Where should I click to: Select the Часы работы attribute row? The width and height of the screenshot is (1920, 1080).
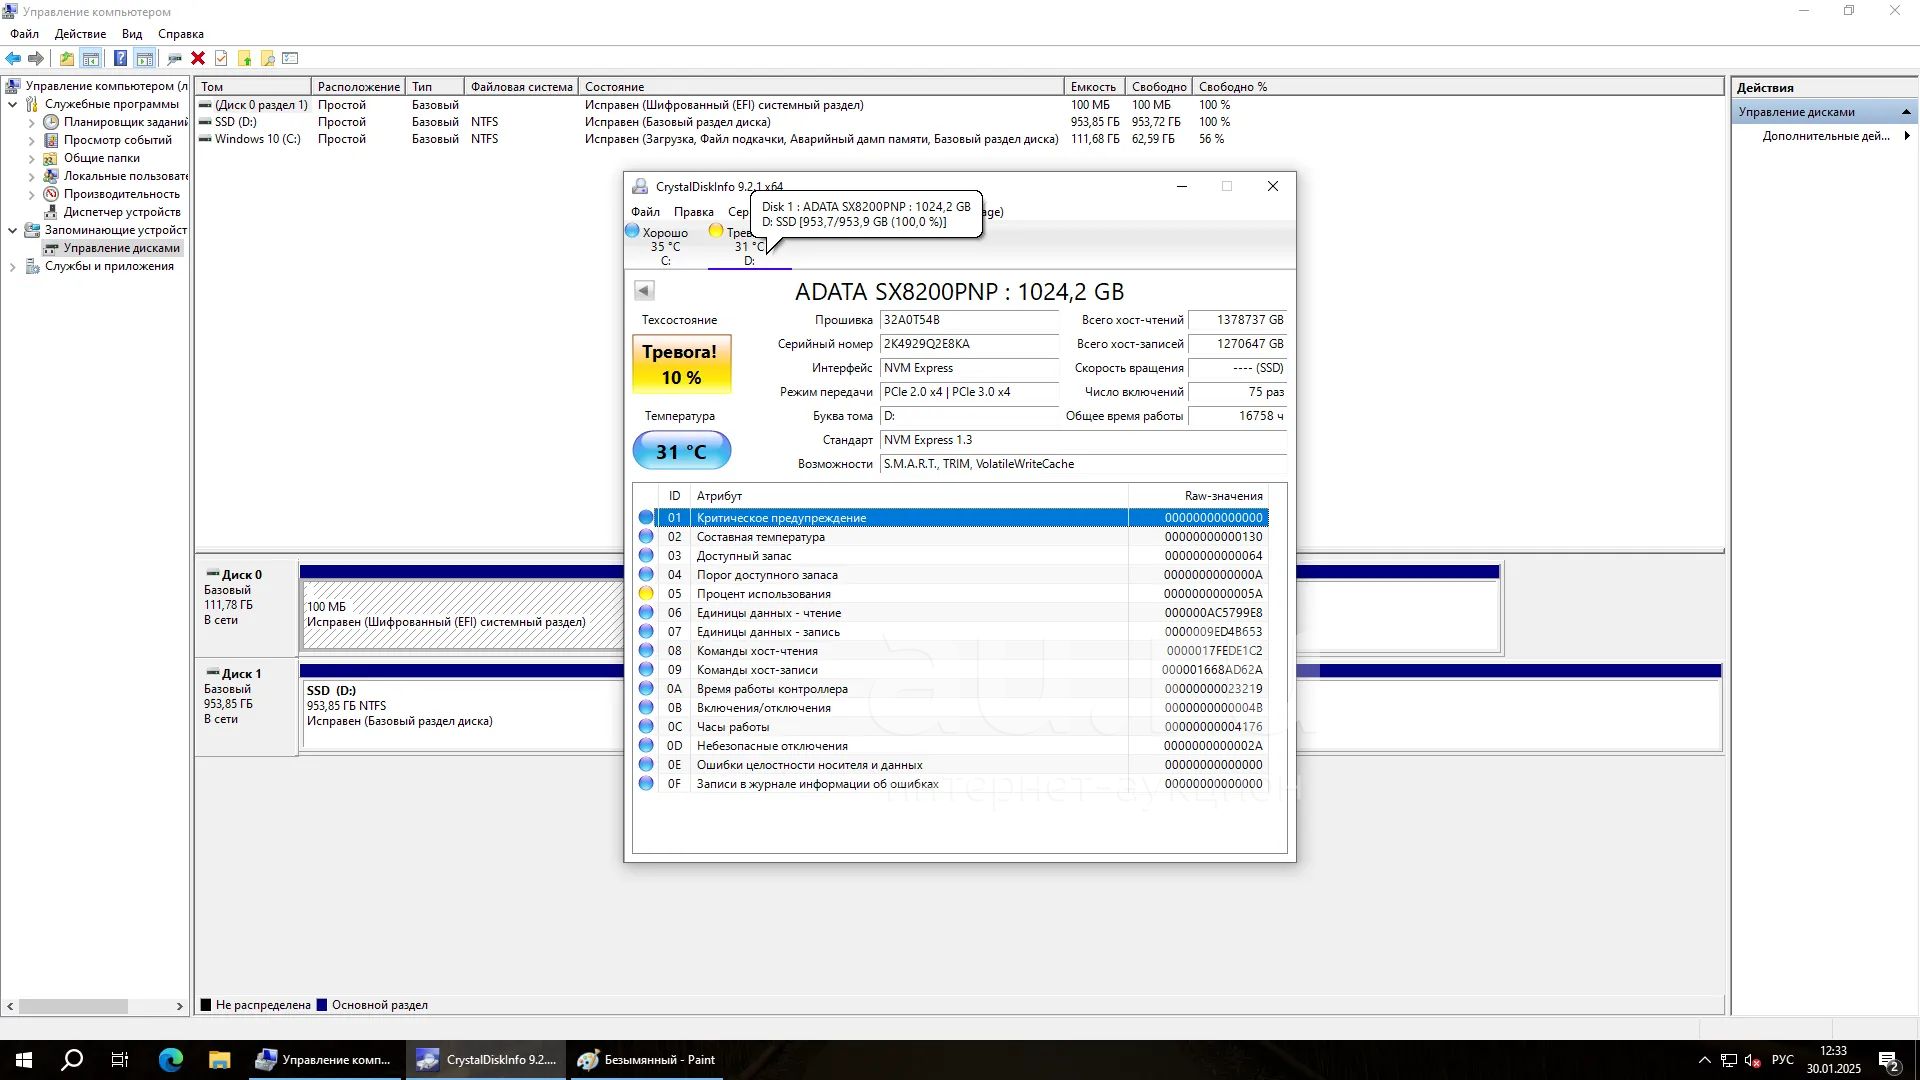pyautogui.click(x=952, y=726)
